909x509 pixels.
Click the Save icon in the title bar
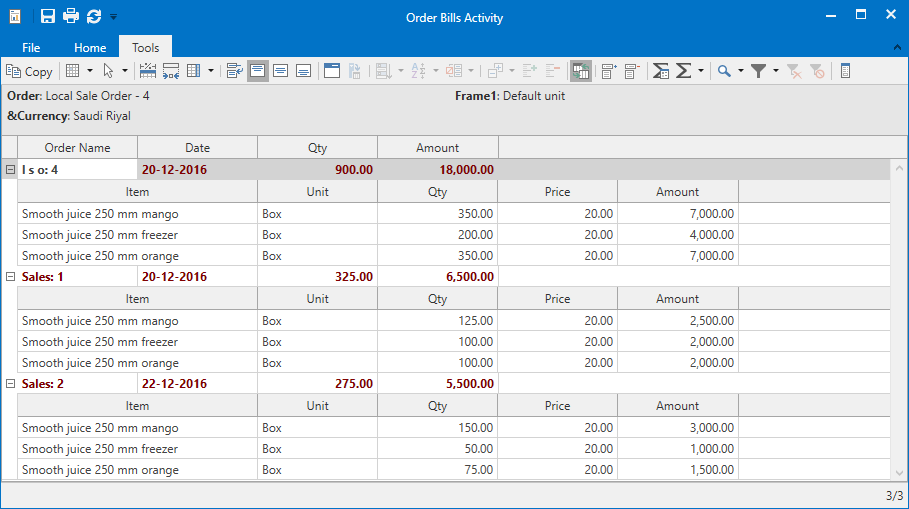[x=48, y=16]
